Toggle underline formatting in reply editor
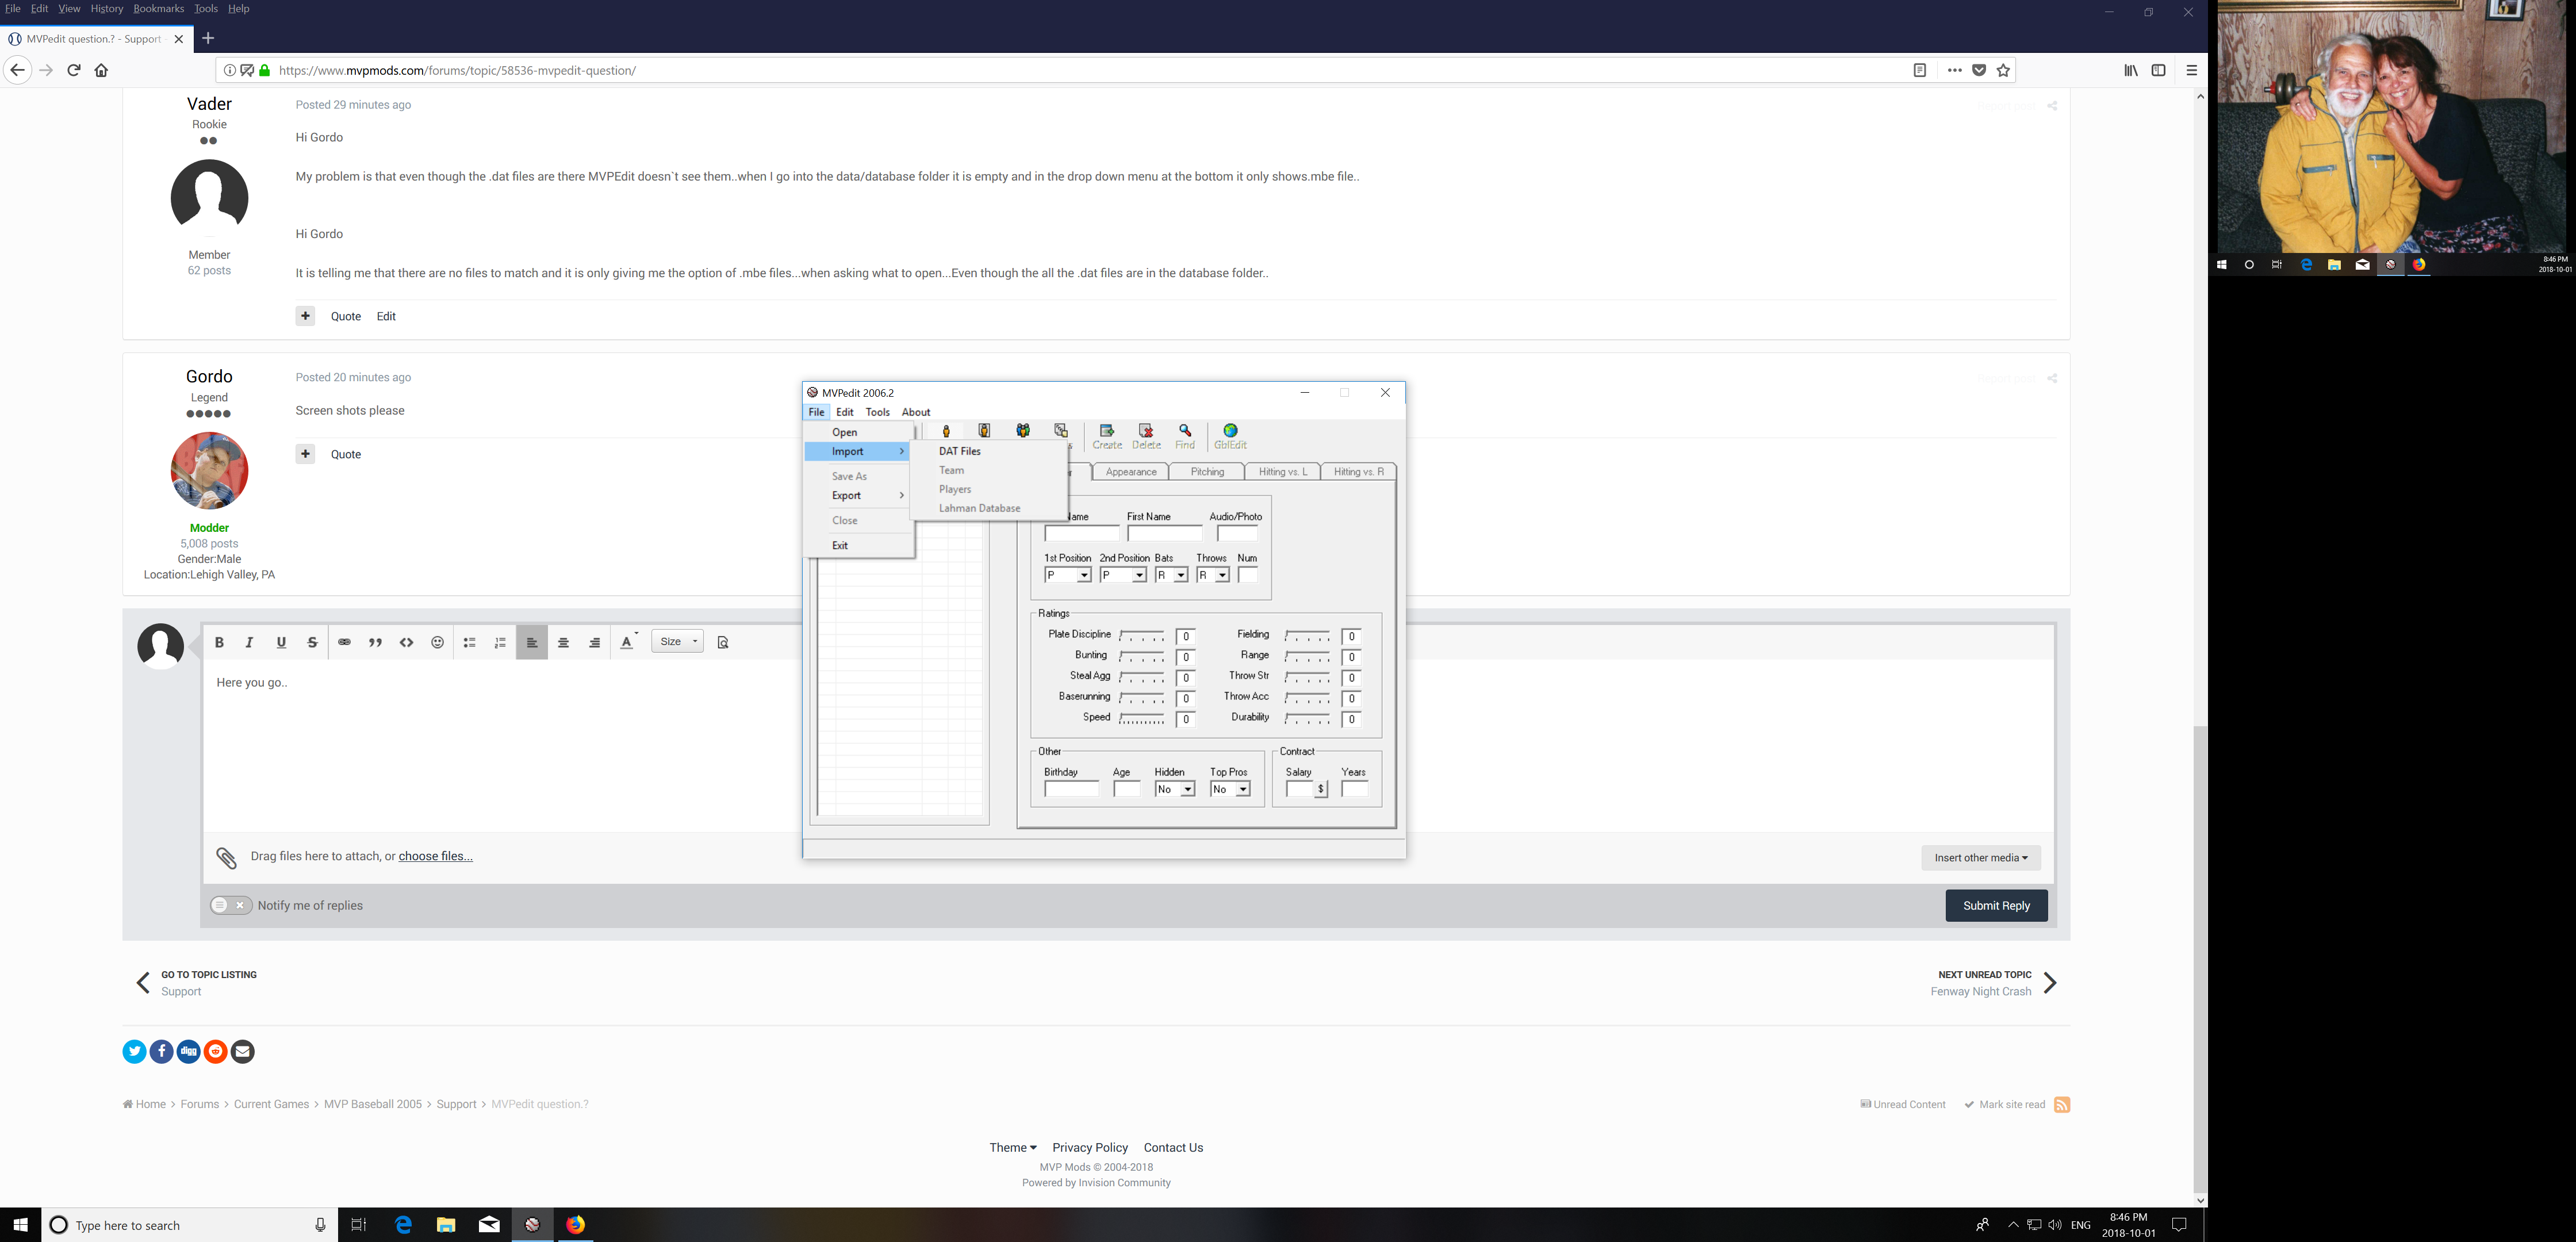2576x1242 pixels. point(281,642)
